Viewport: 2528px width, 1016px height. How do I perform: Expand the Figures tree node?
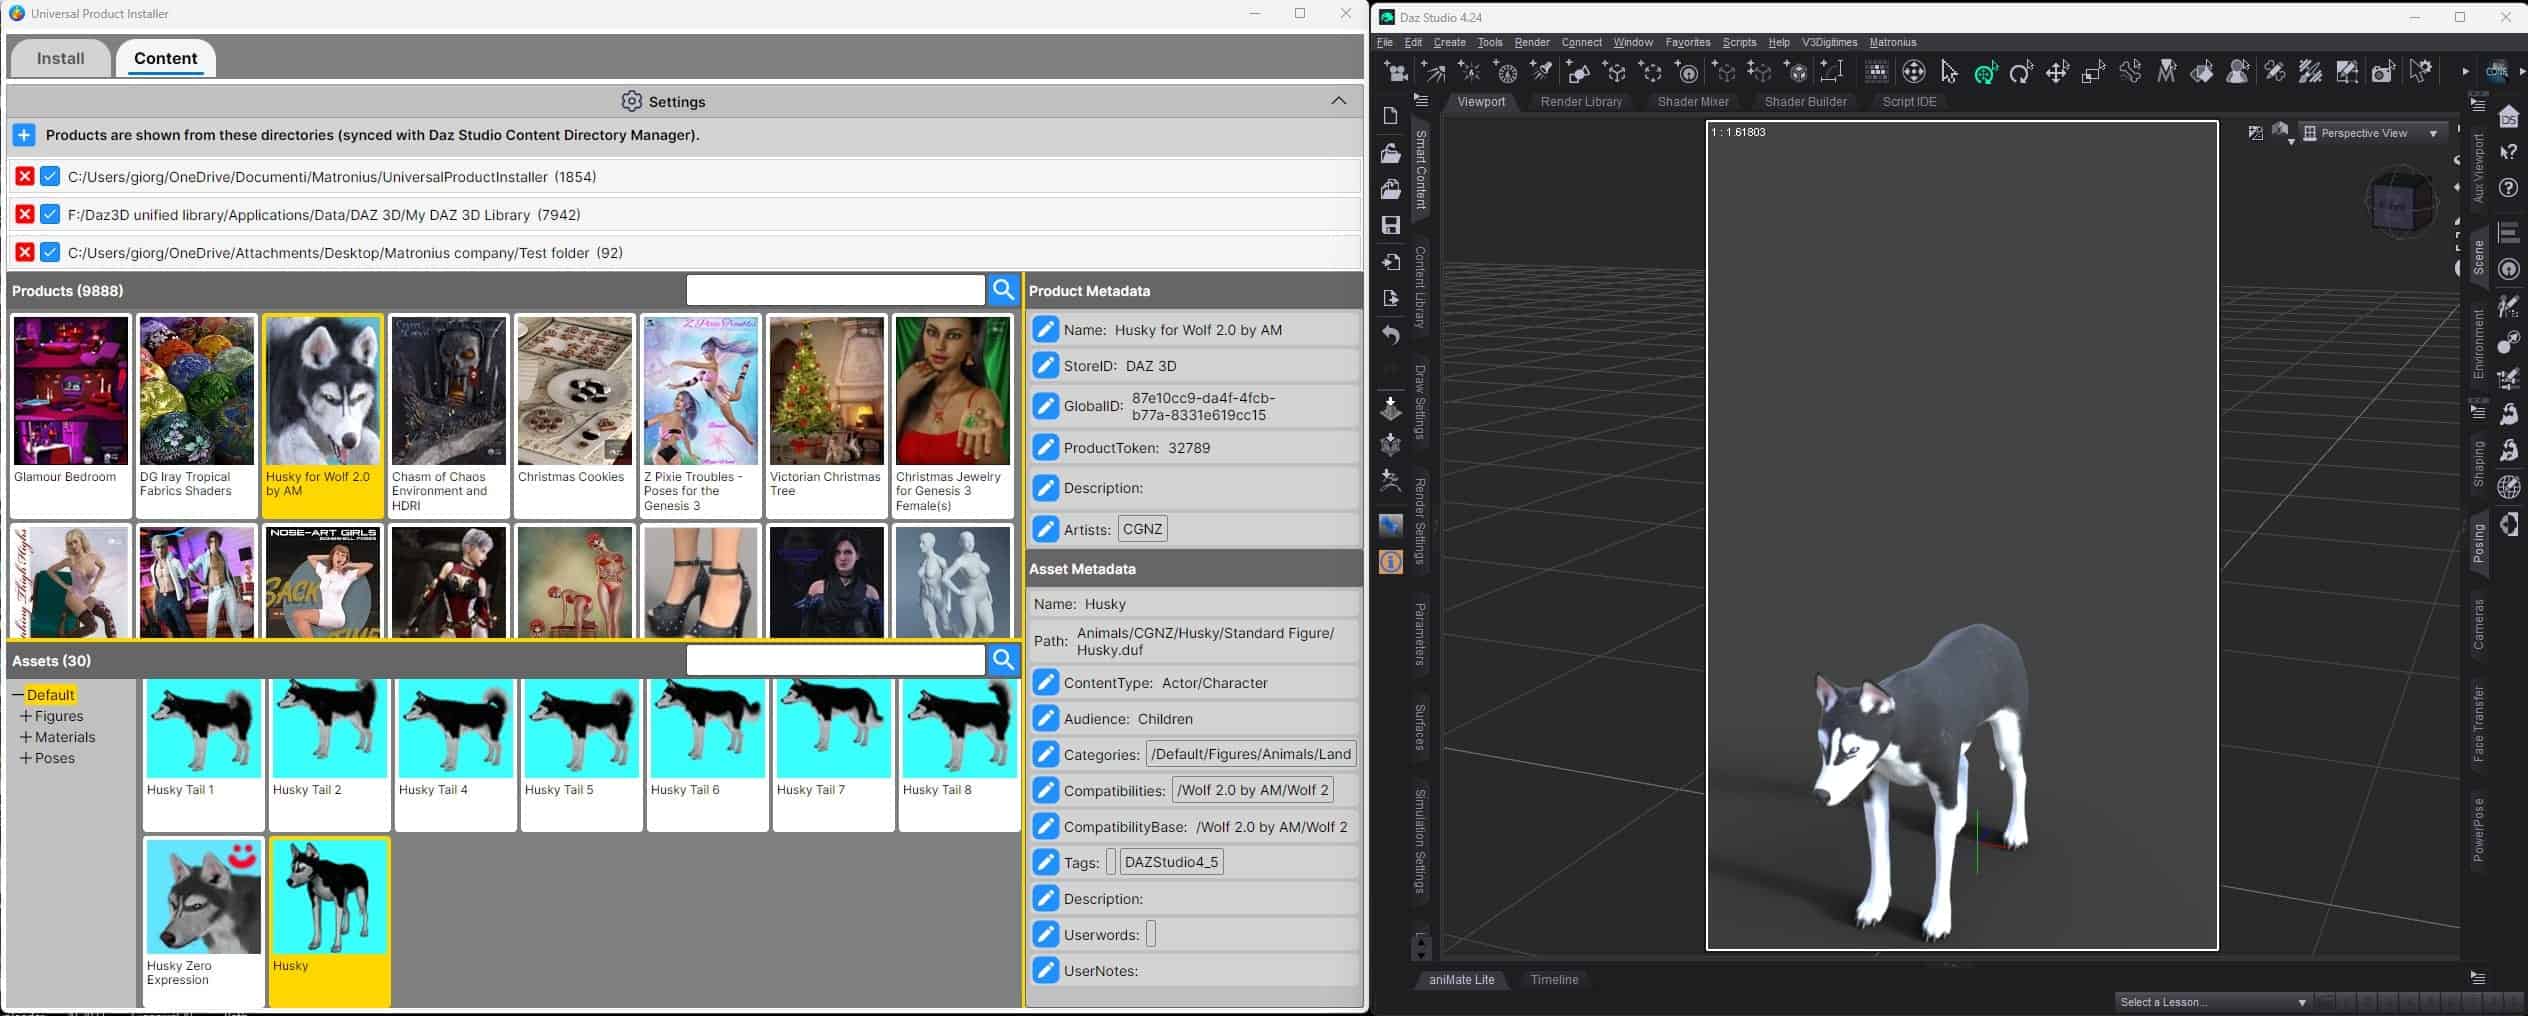point(26,716)
